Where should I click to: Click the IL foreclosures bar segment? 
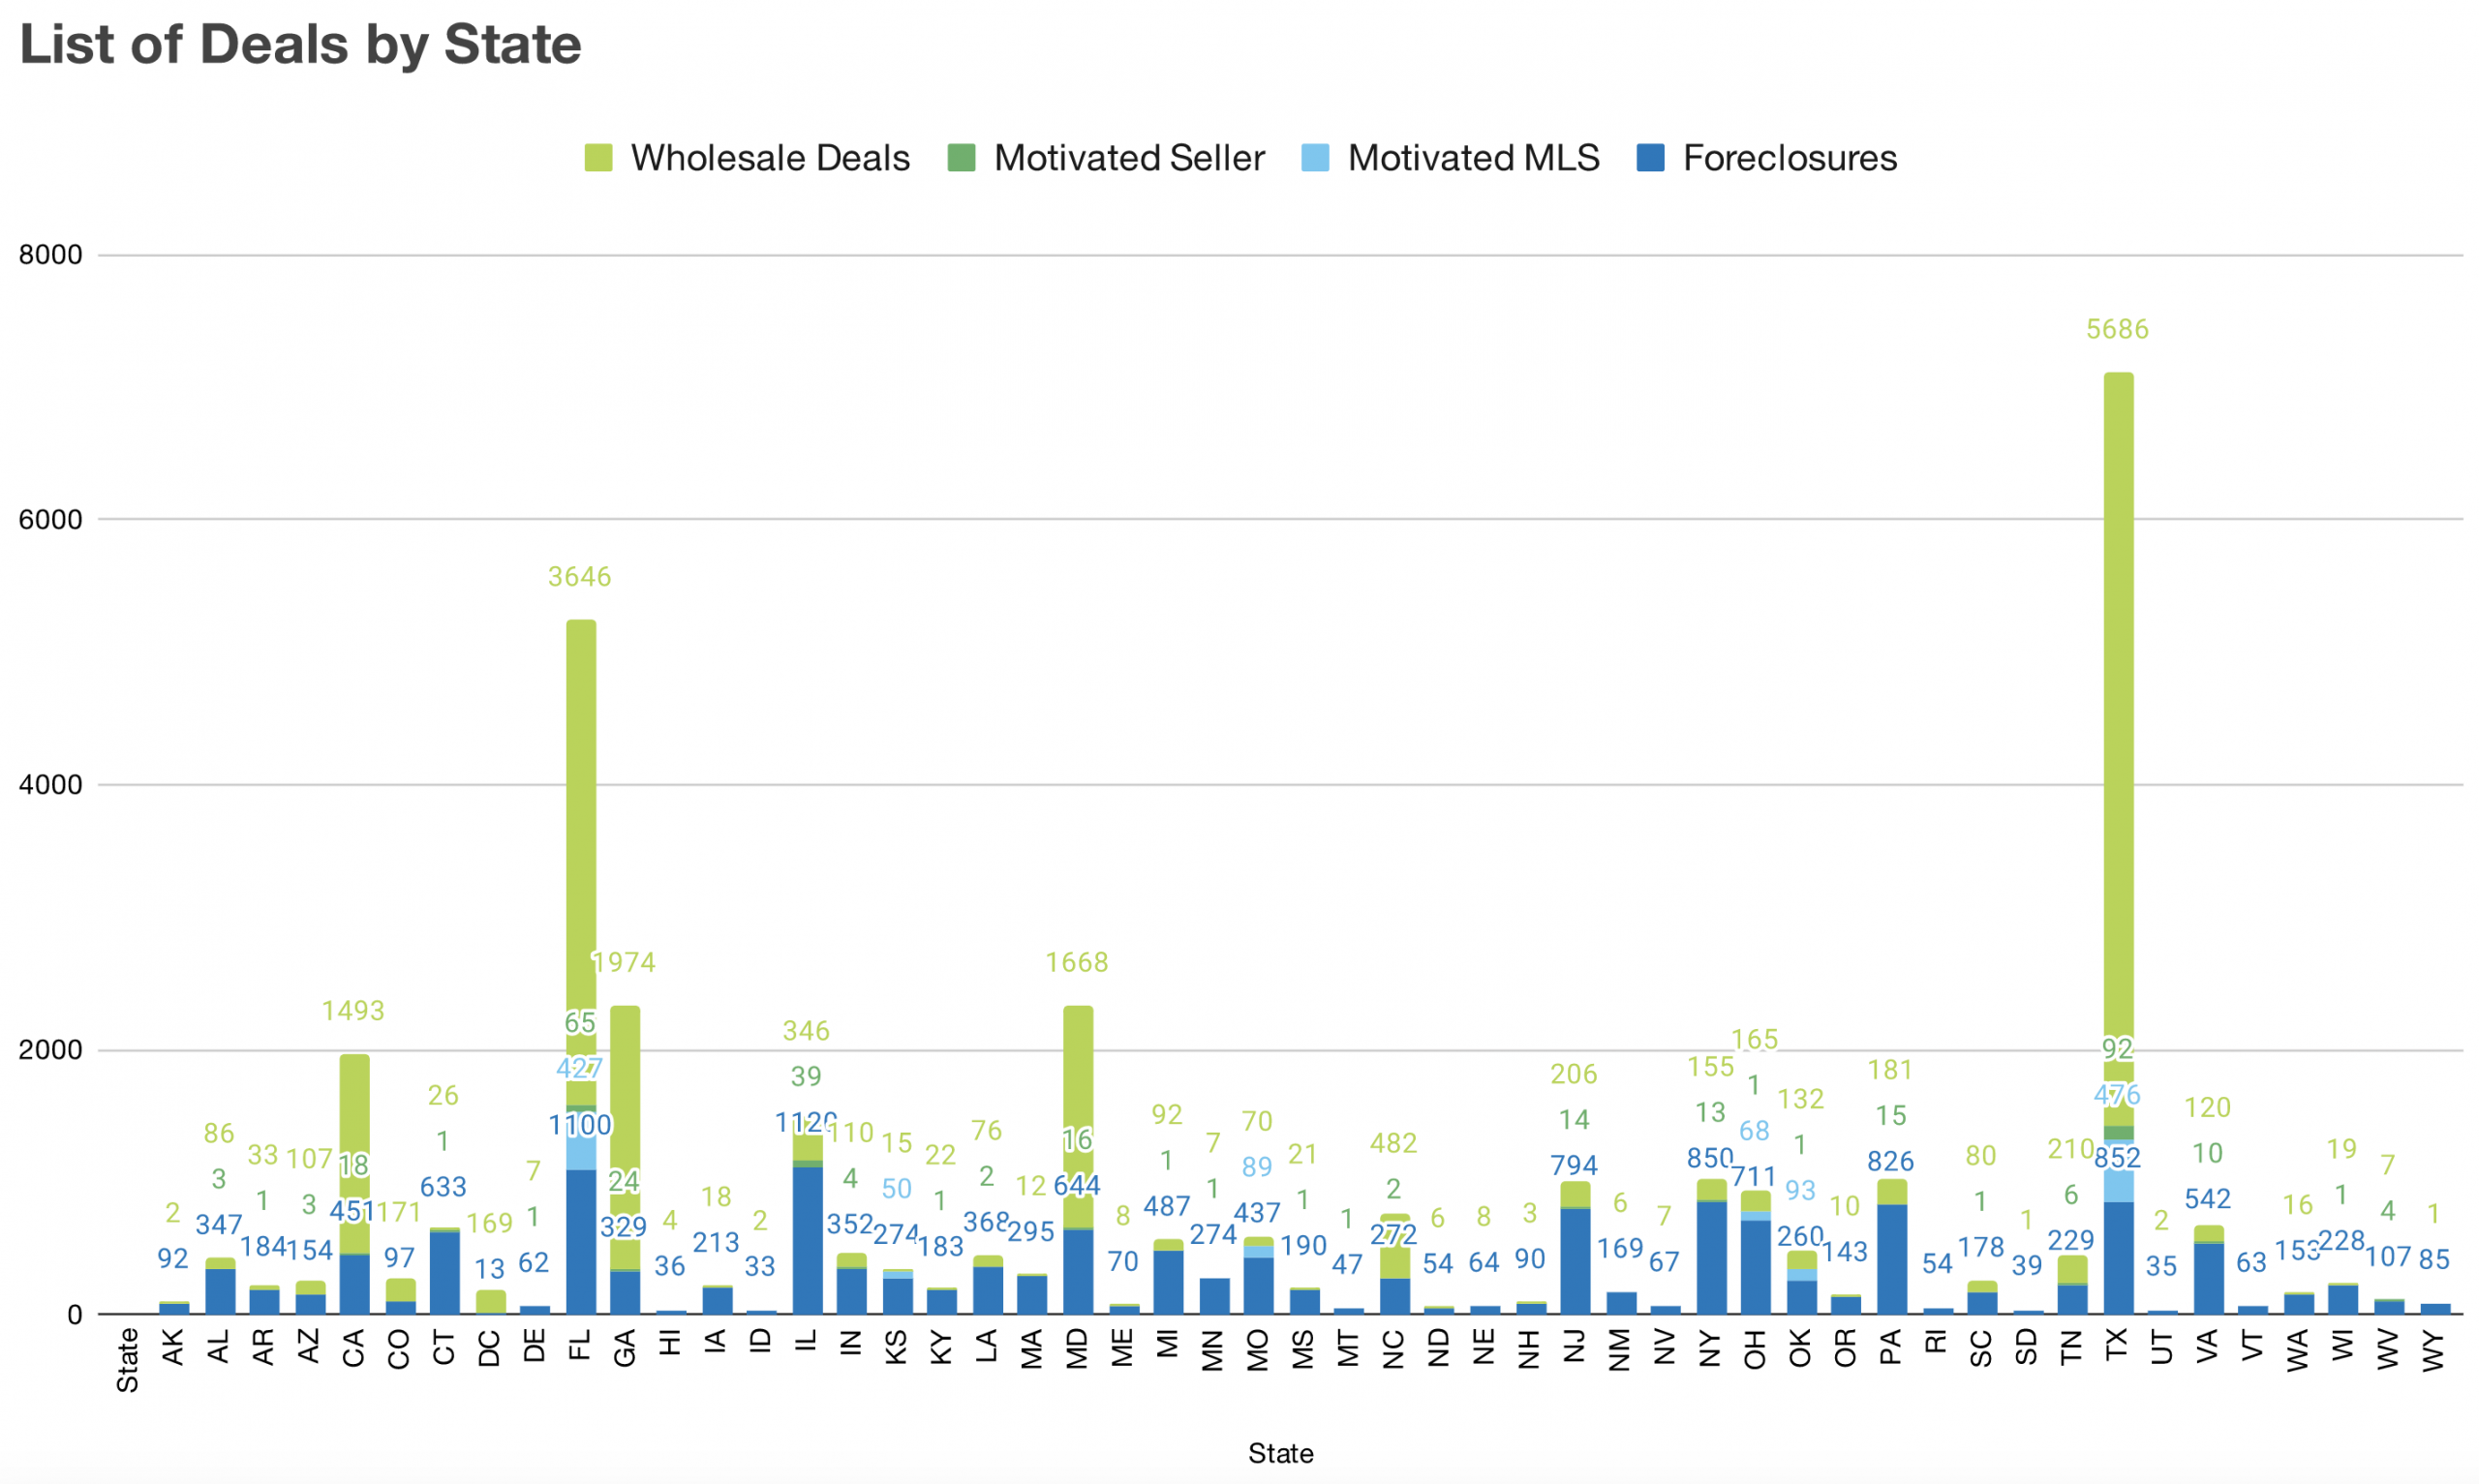click(x=808, y=1240)
